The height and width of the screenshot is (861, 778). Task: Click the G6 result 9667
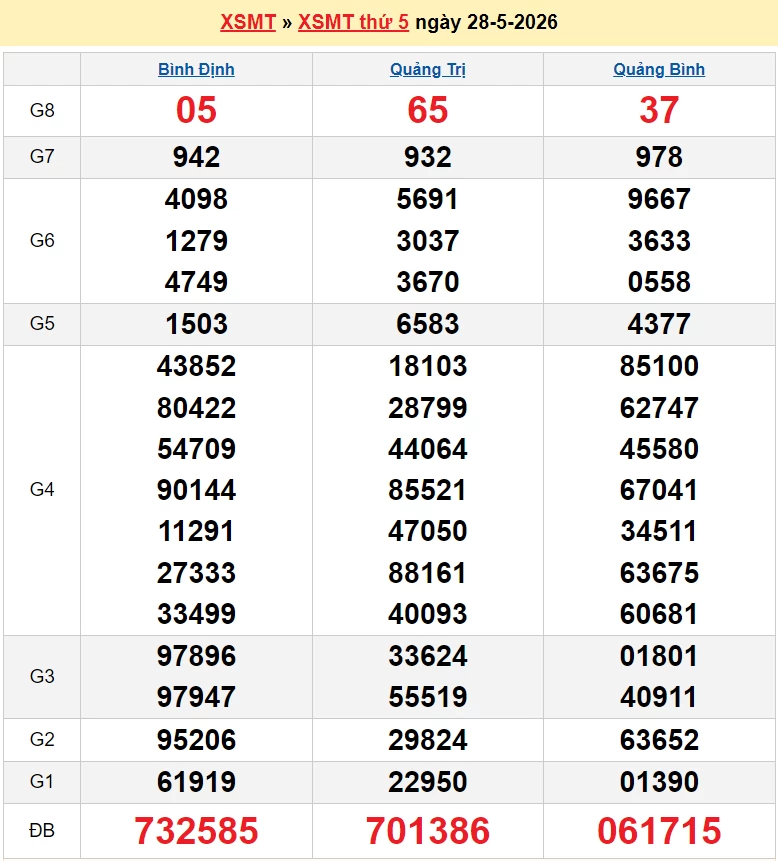(659, 199)
